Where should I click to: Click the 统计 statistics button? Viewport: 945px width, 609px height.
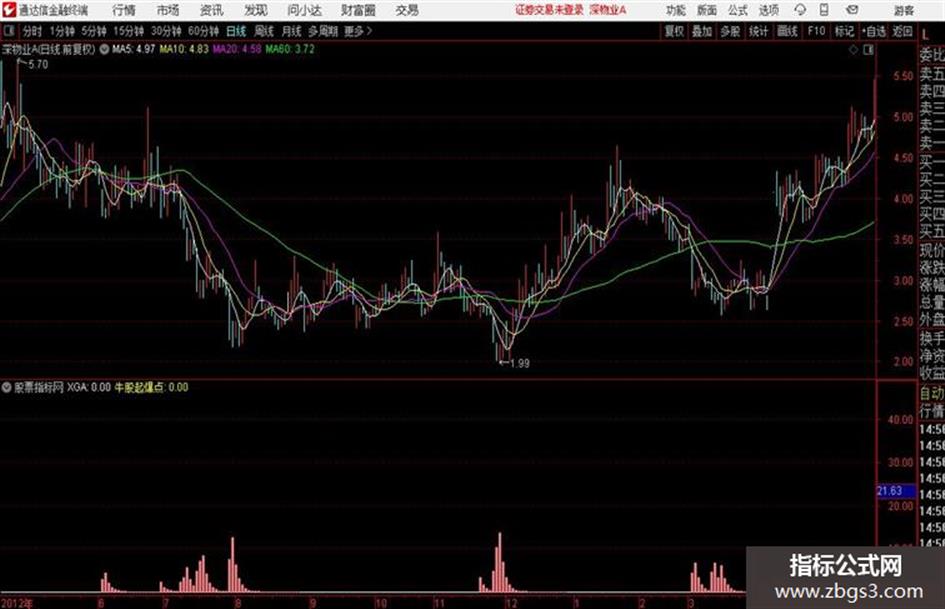click(x=758, y=31)
